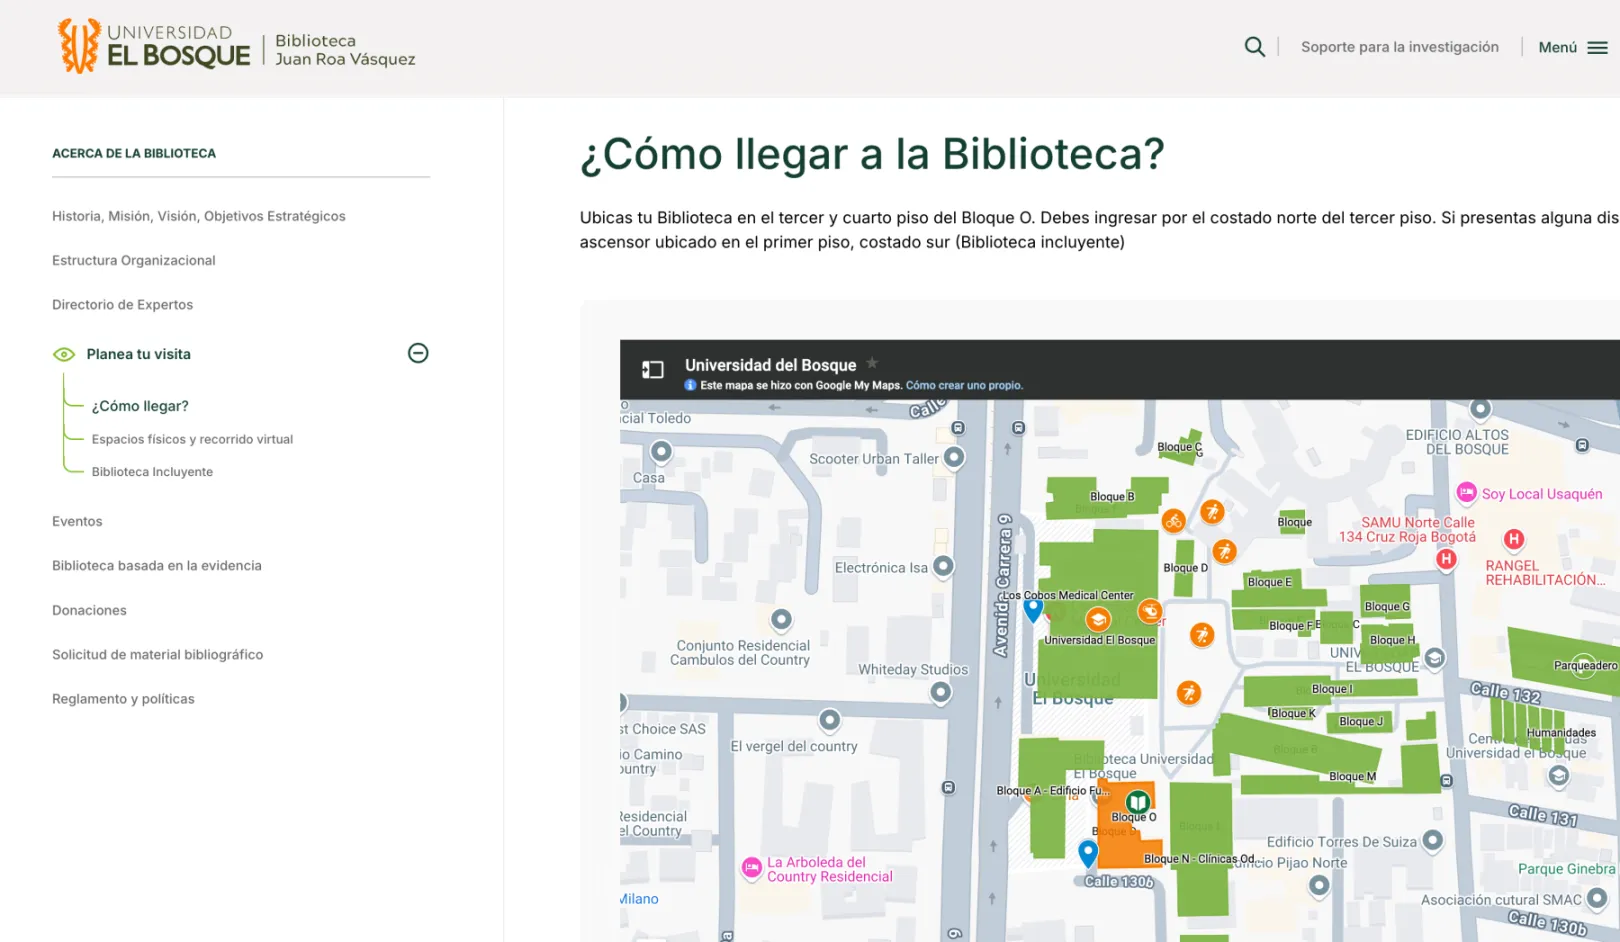
Task: Star the Universidad del Bosque map
Action: coord(871,364)
